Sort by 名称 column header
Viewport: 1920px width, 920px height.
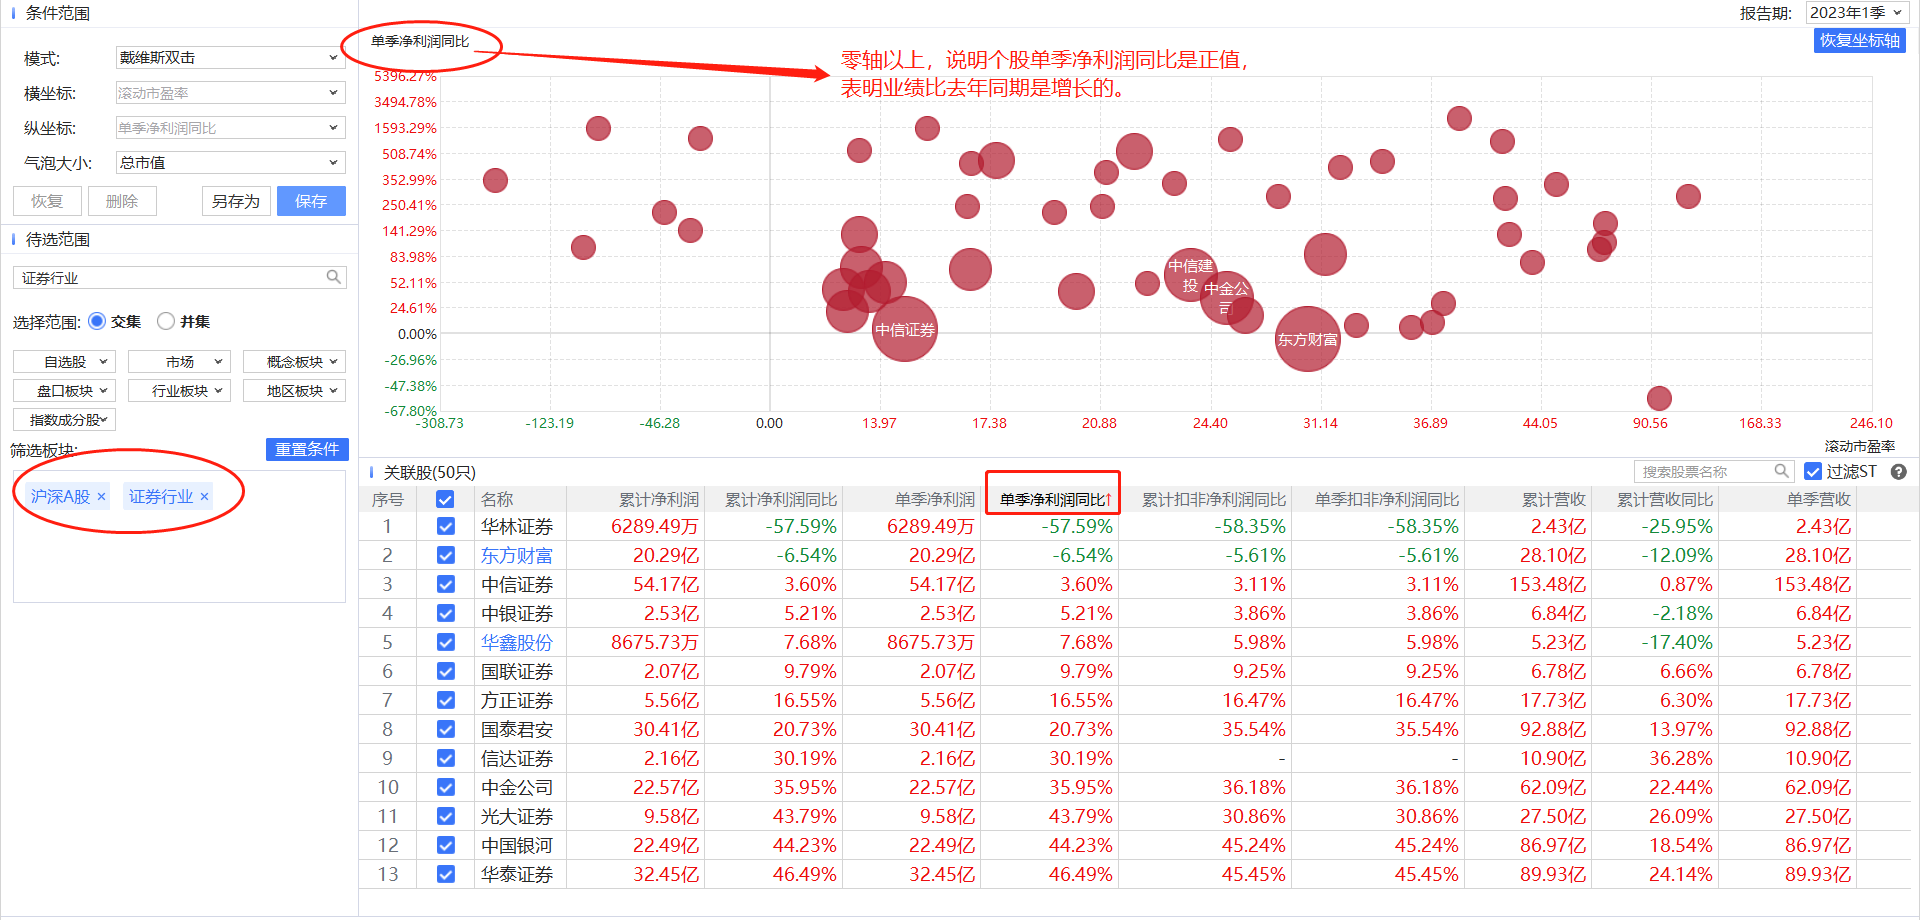(497, 499)
